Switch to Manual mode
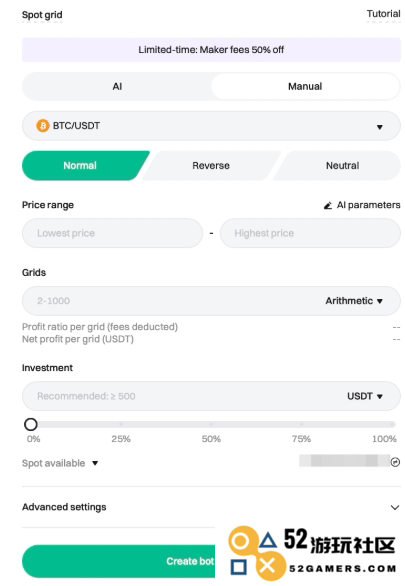 click(305, 87)
